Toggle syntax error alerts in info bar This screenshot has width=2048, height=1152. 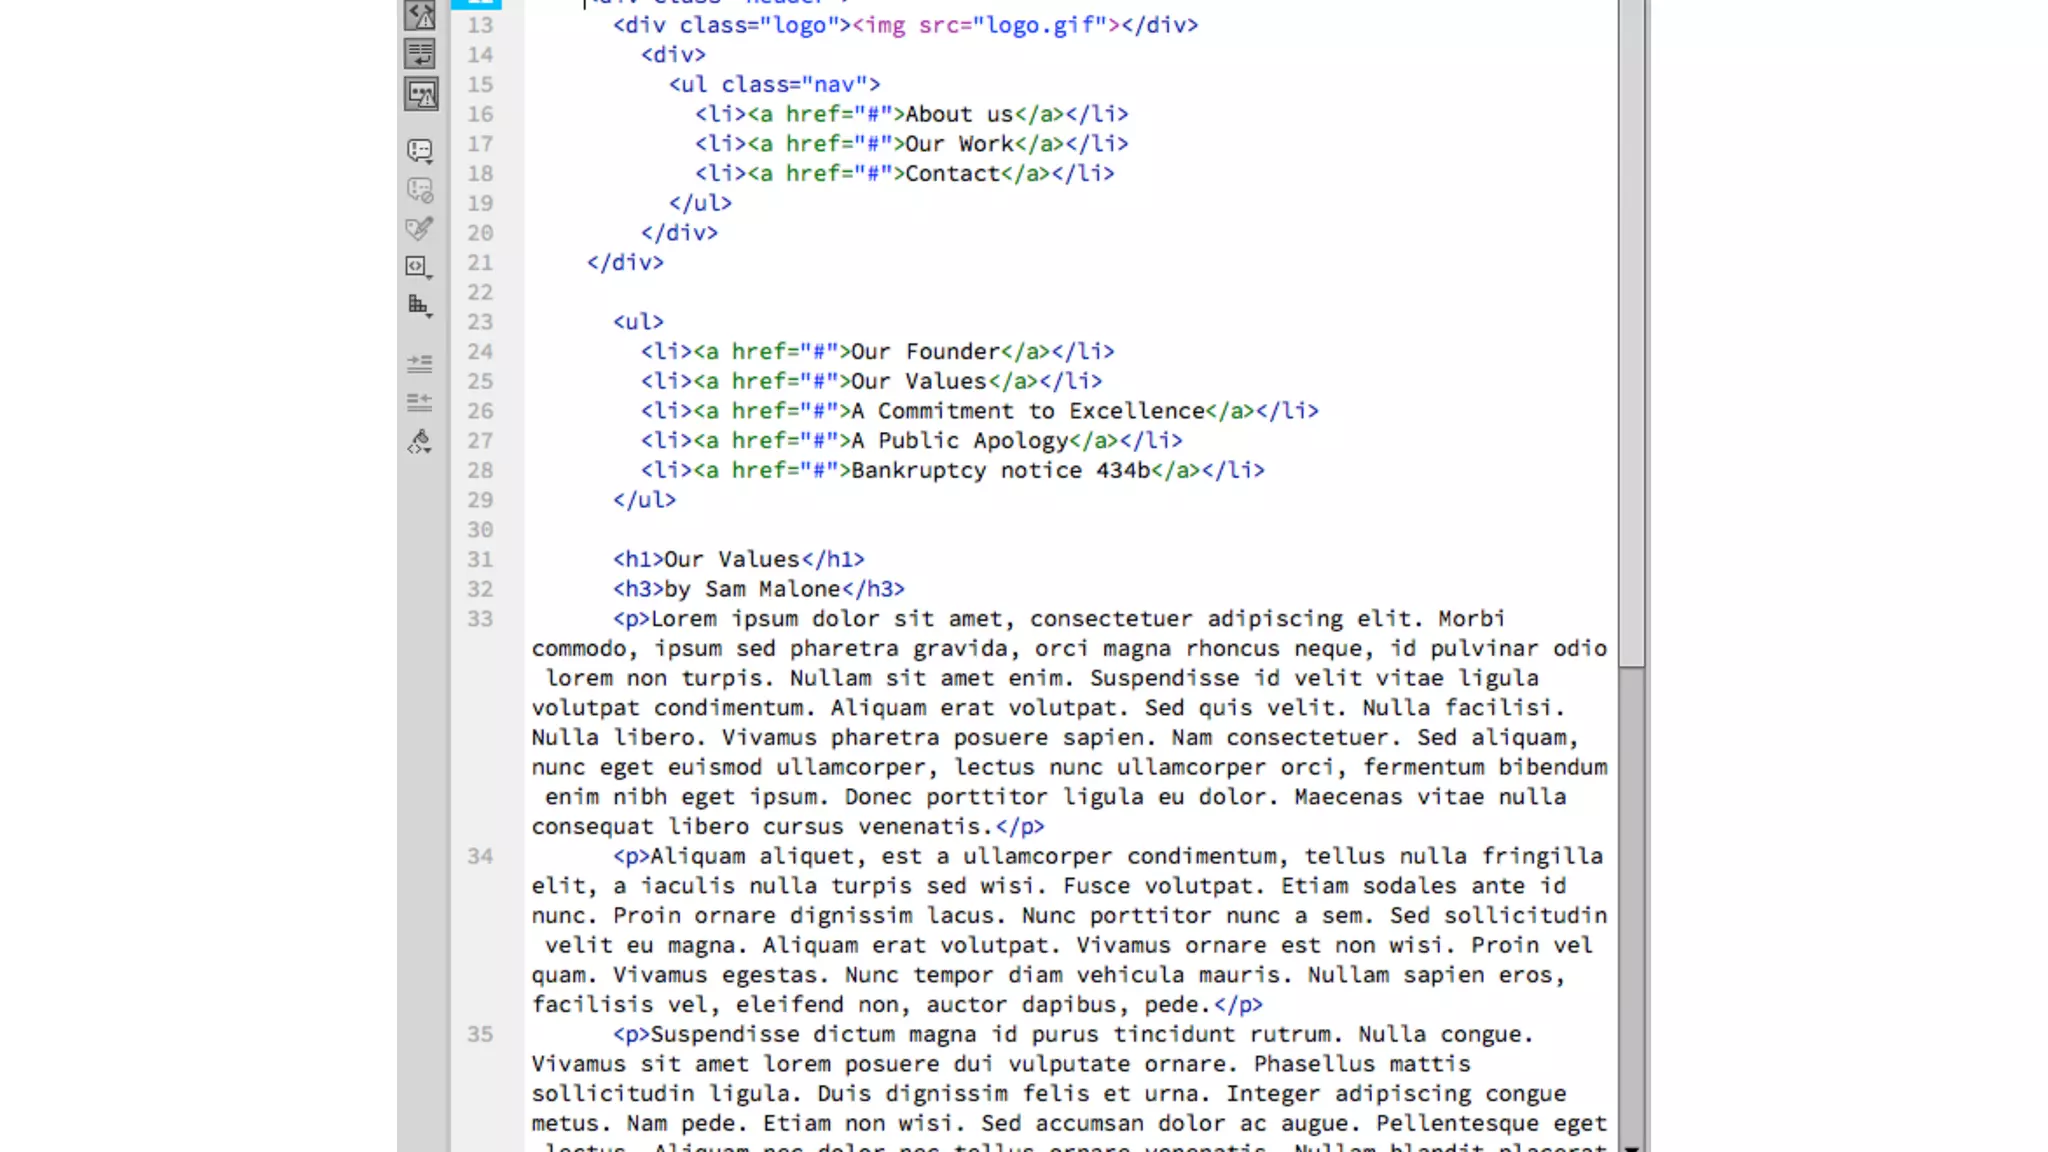(x=420, y=94)
